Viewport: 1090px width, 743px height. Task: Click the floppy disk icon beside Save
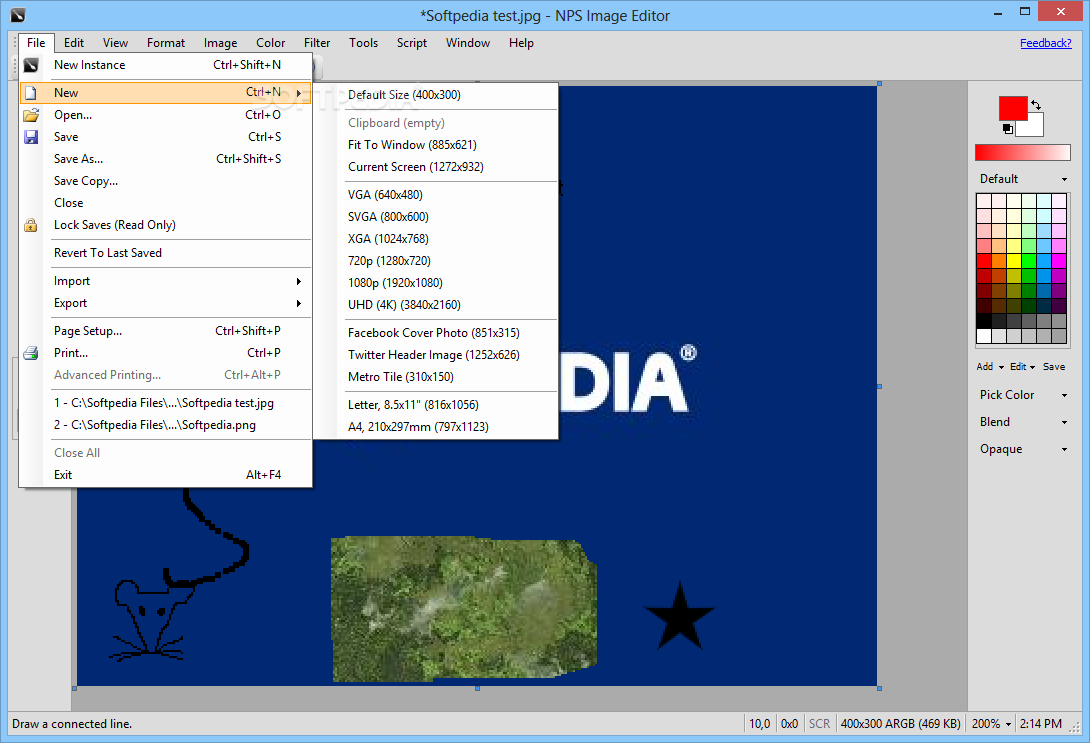pos(31,137)
